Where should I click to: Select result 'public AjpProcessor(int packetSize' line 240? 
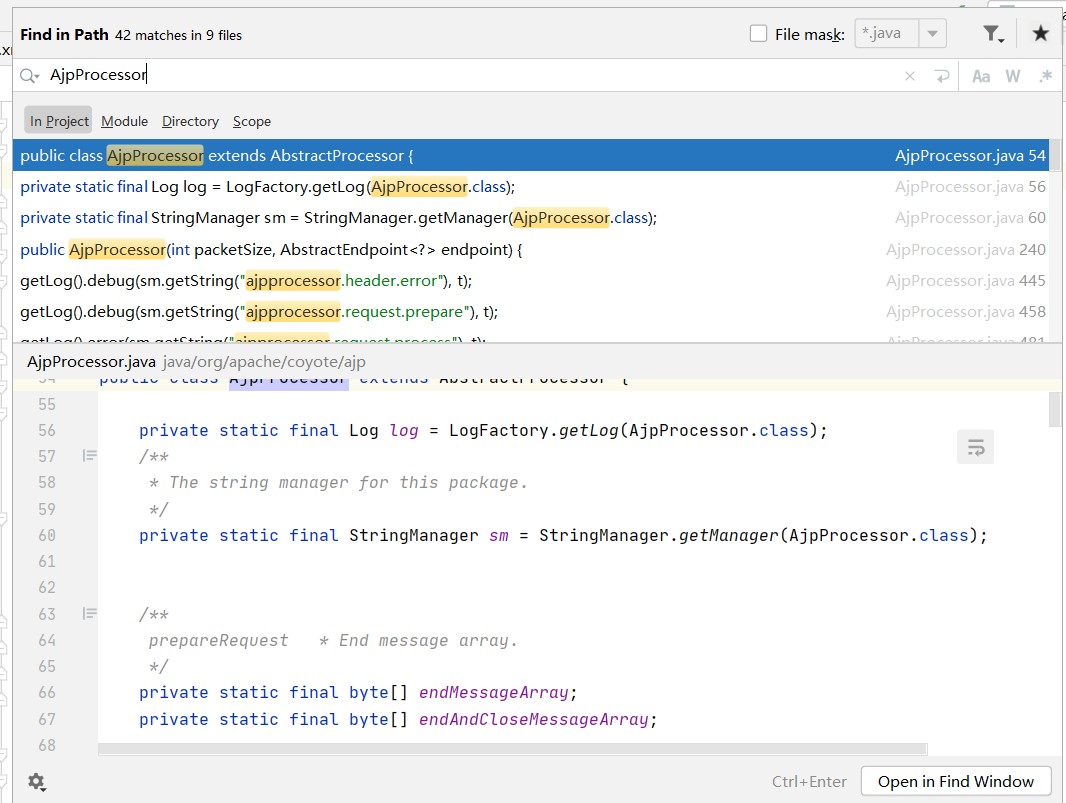(x=530, y=250)
